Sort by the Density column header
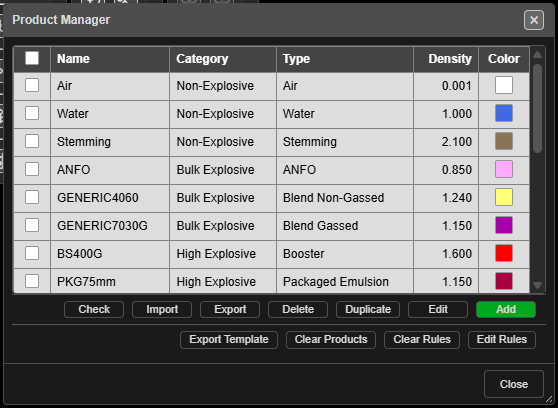 (446, 59)
